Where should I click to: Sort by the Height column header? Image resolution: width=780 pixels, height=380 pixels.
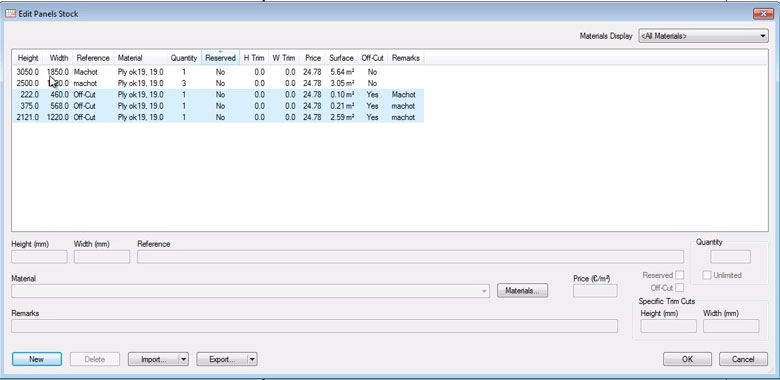coord(28,58)
